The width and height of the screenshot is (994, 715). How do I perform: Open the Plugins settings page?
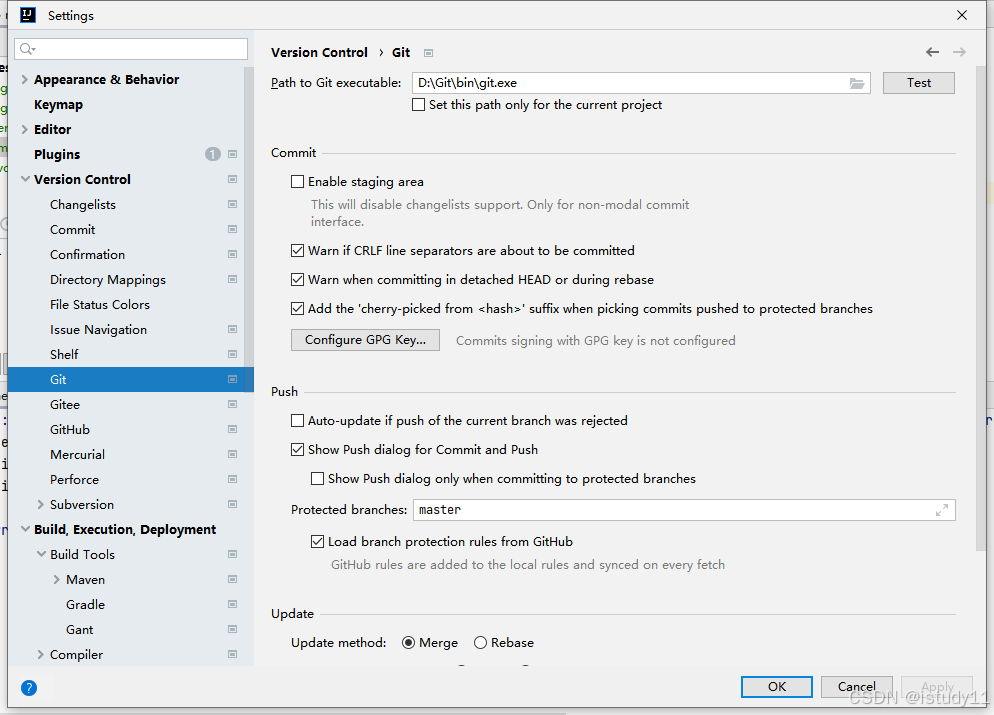click(x=57, y=155)
